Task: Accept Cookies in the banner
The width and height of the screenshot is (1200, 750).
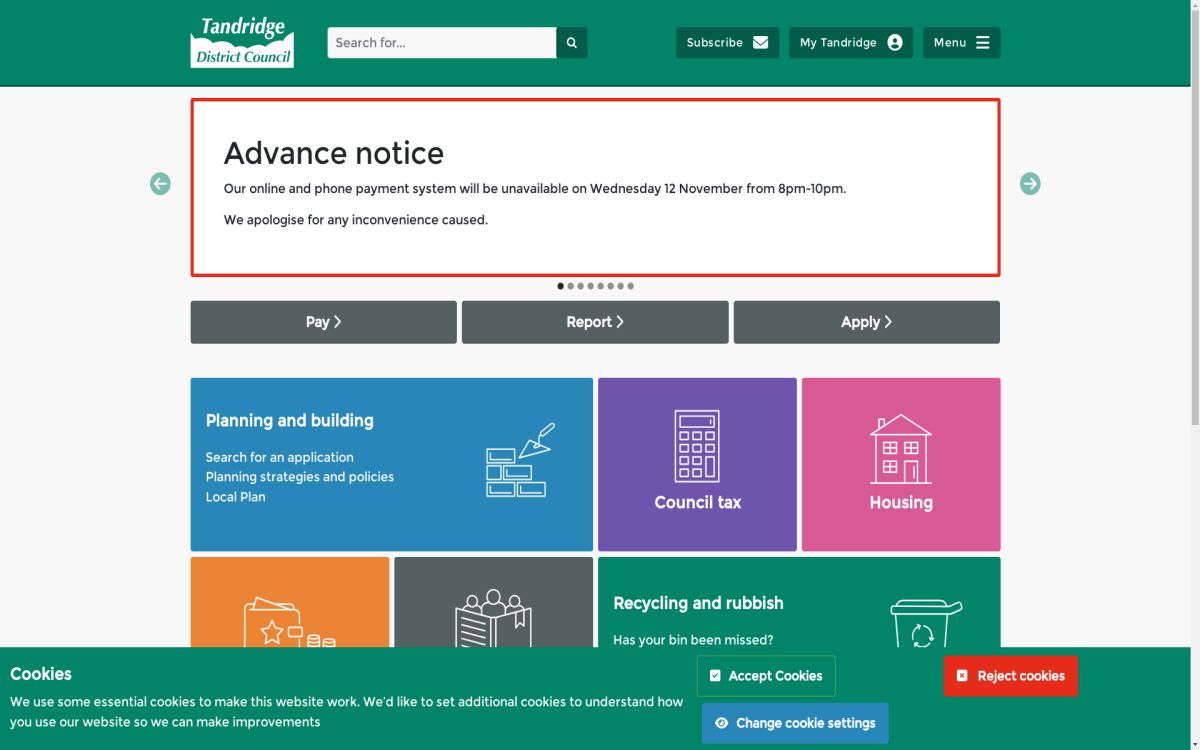Action: (766, 676)
